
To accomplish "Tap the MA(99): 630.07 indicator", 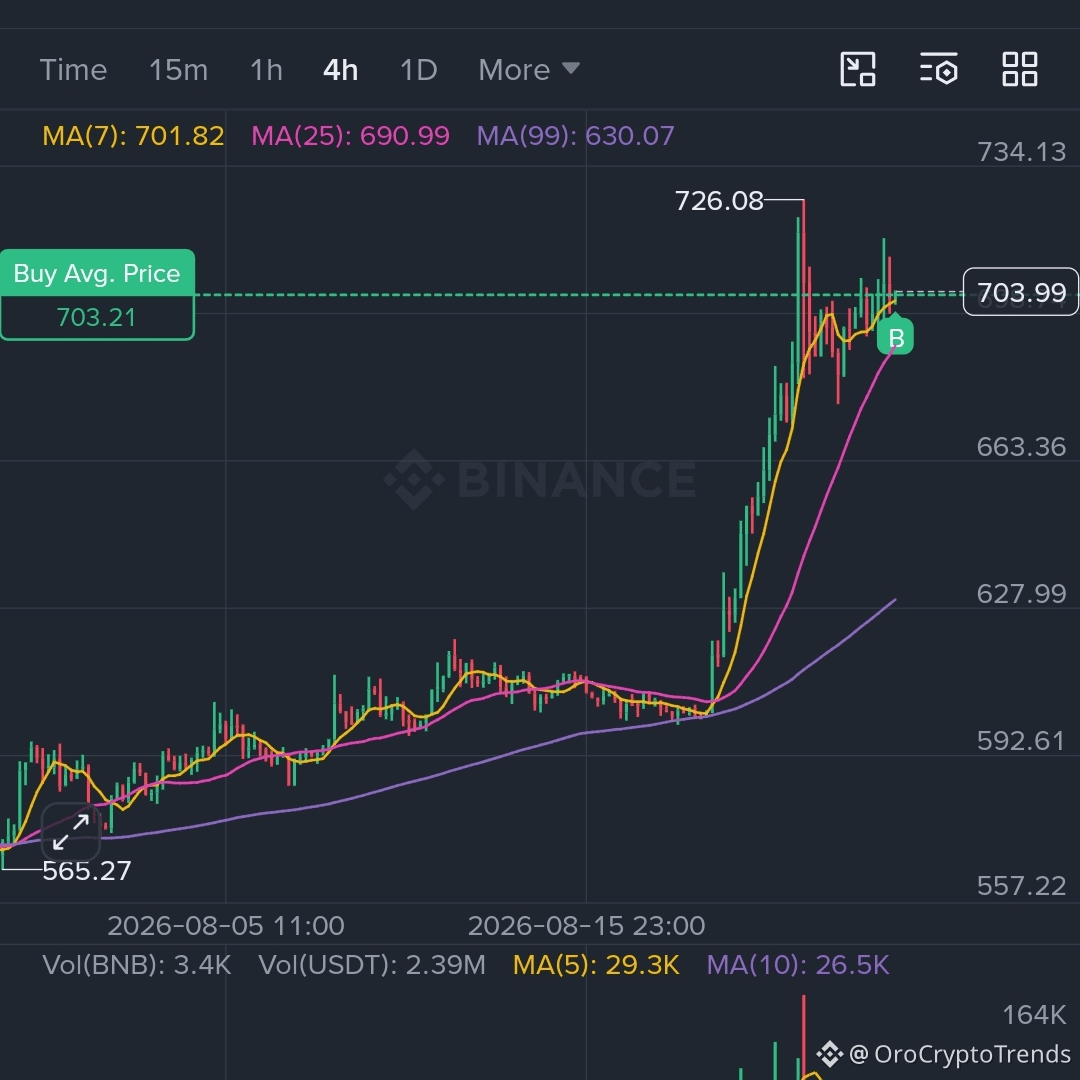I will (575, 136).
